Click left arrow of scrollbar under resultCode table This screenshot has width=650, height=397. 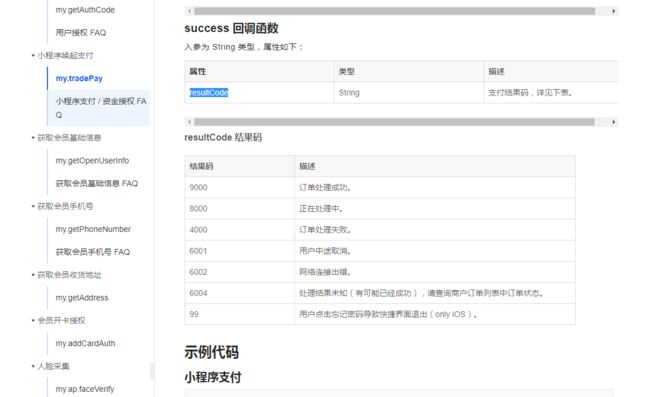click(189, 122)
